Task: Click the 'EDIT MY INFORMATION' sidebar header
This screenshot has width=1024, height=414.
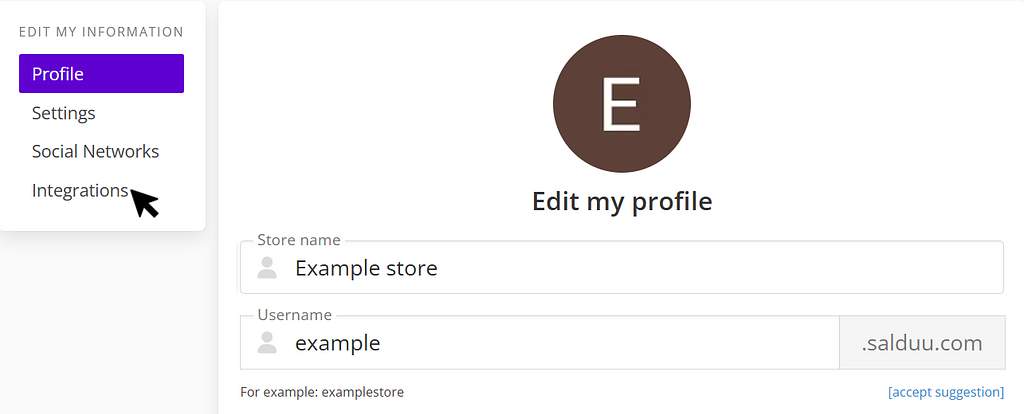Action: pyautogui.click(x=101, y=32)
